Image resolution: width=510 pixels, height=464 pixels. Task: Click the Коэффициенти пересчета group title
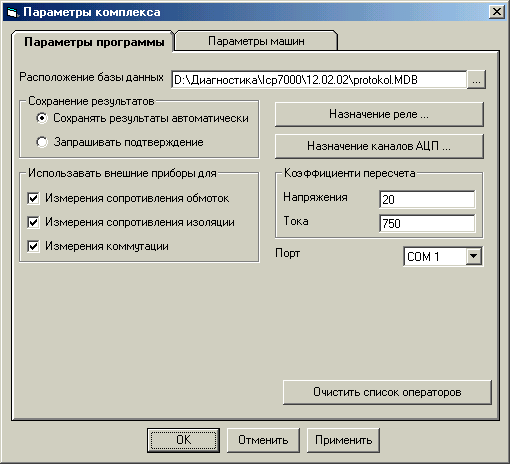(x=349, y=173)
